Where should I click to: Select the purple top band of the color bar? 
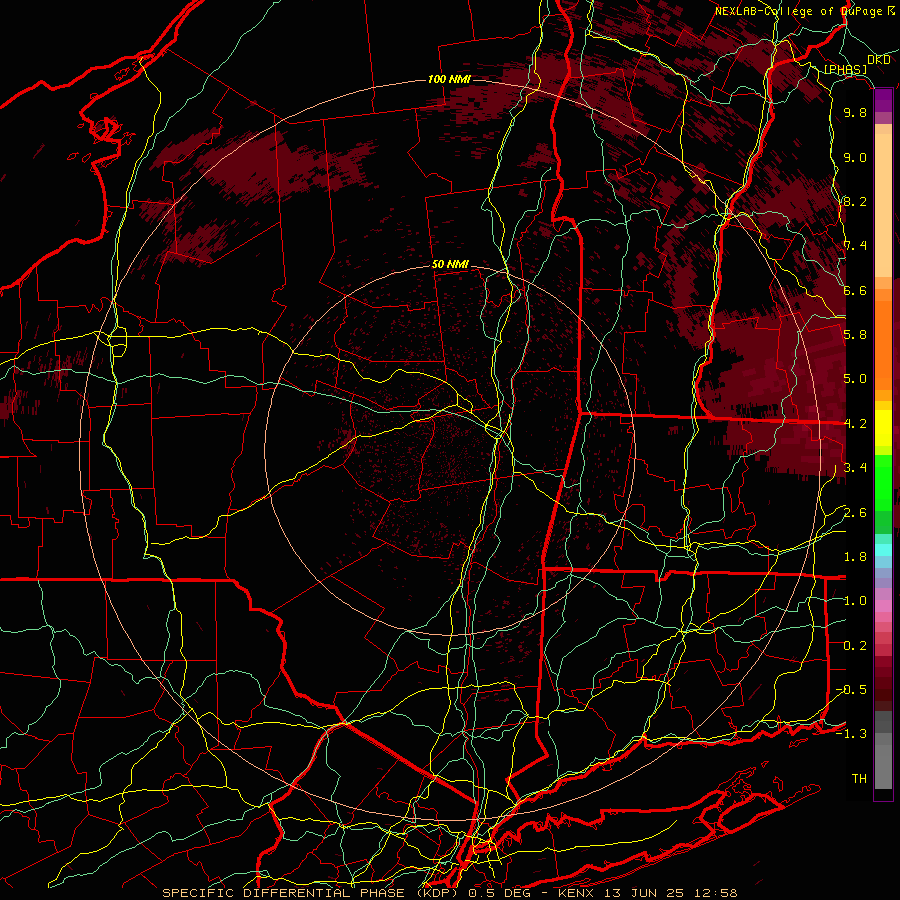[883, 101]
